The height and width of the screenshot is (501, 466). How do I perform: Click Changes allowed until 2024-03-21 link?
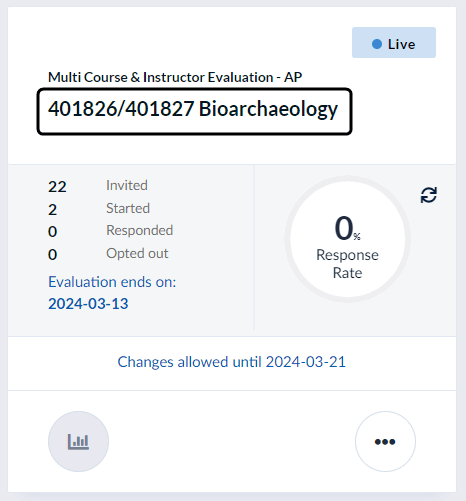(x=232, y=362)
